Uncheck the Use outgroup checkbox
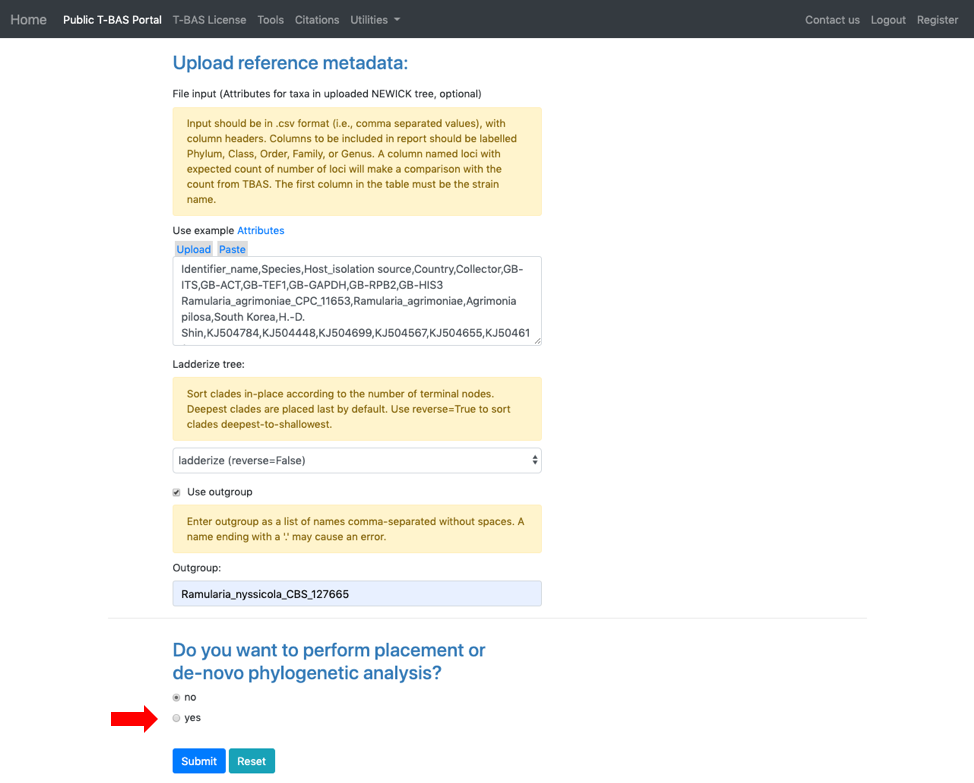Screen dimensions: 974x783 [x=176, y=492]
